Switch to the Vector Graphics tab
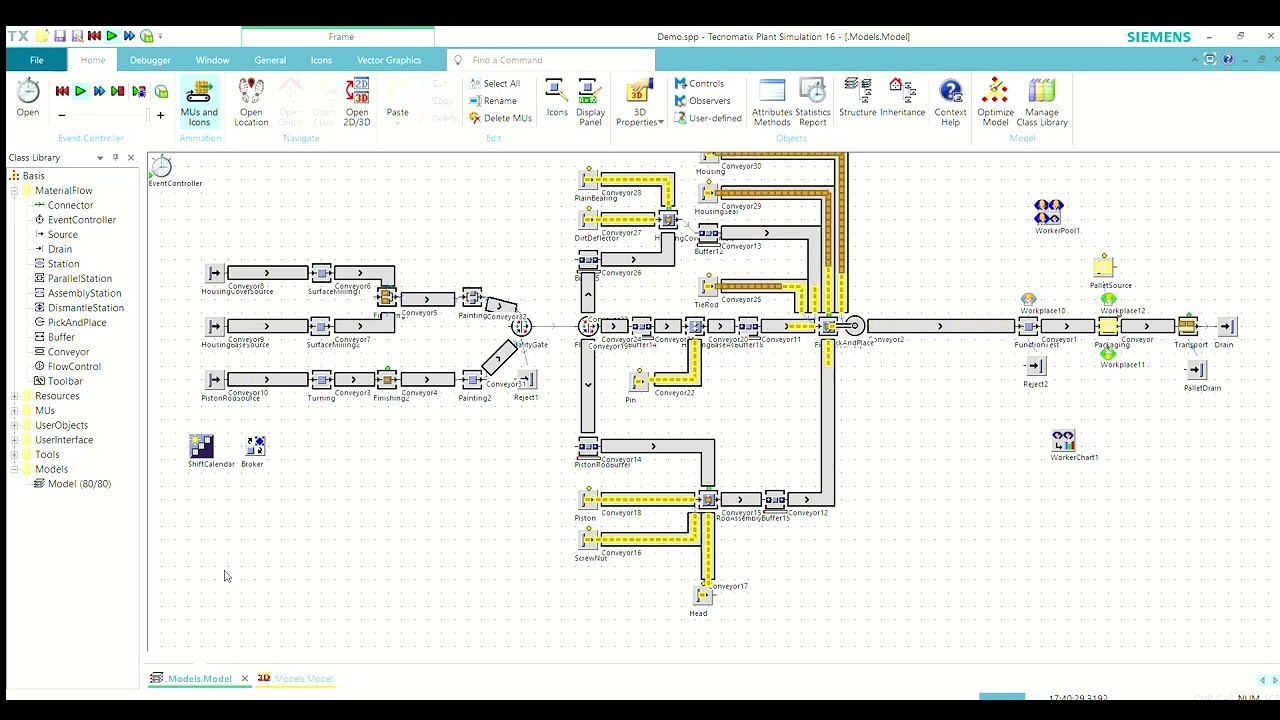 click(389, 60)
